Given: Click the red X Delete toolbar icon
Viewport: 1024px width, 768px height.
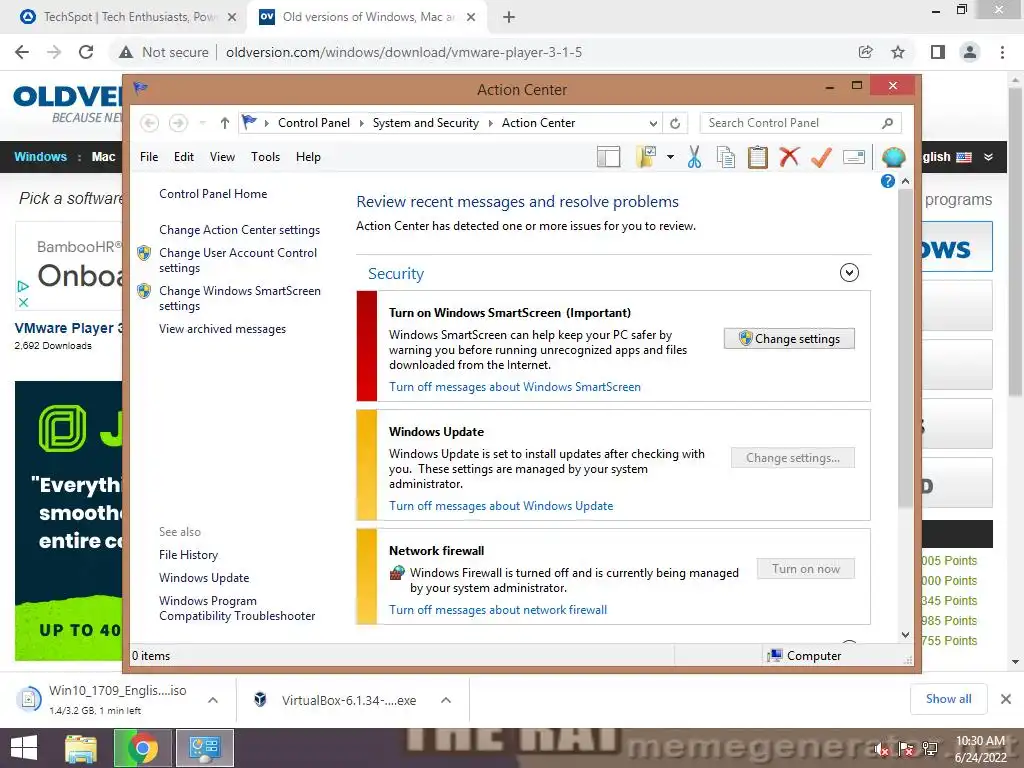Looking at the screenshot, I should click(x=789, y=157).
